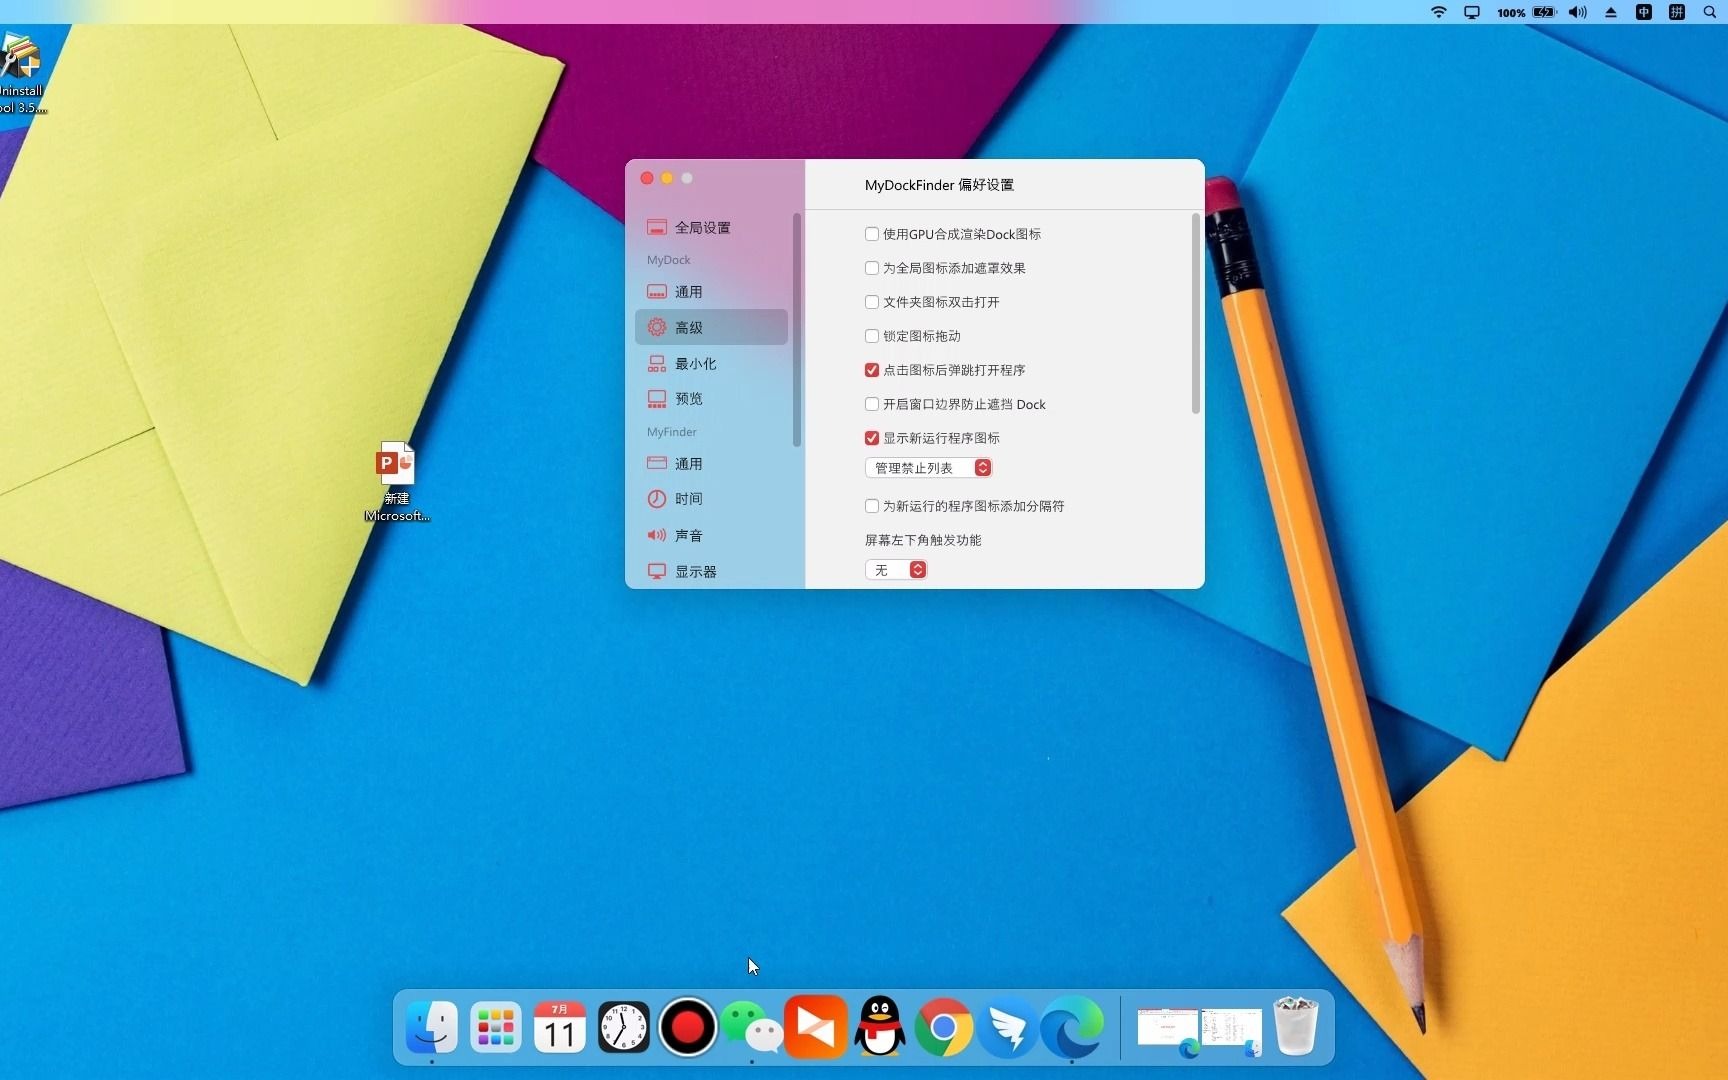Open the Trash from the dock
1728x1080 pixels.
tap(1296, 1028)
